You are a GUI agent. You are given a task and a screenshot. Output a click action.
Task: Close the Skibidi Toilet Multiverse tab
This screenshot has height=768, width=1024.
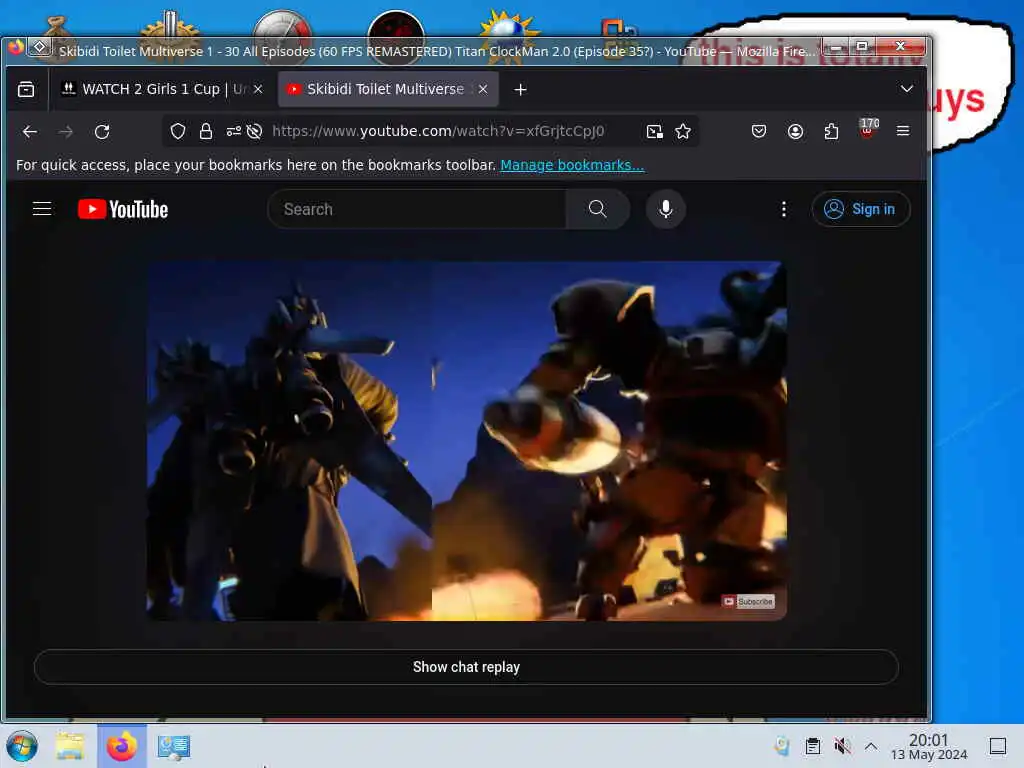[483, 89]
